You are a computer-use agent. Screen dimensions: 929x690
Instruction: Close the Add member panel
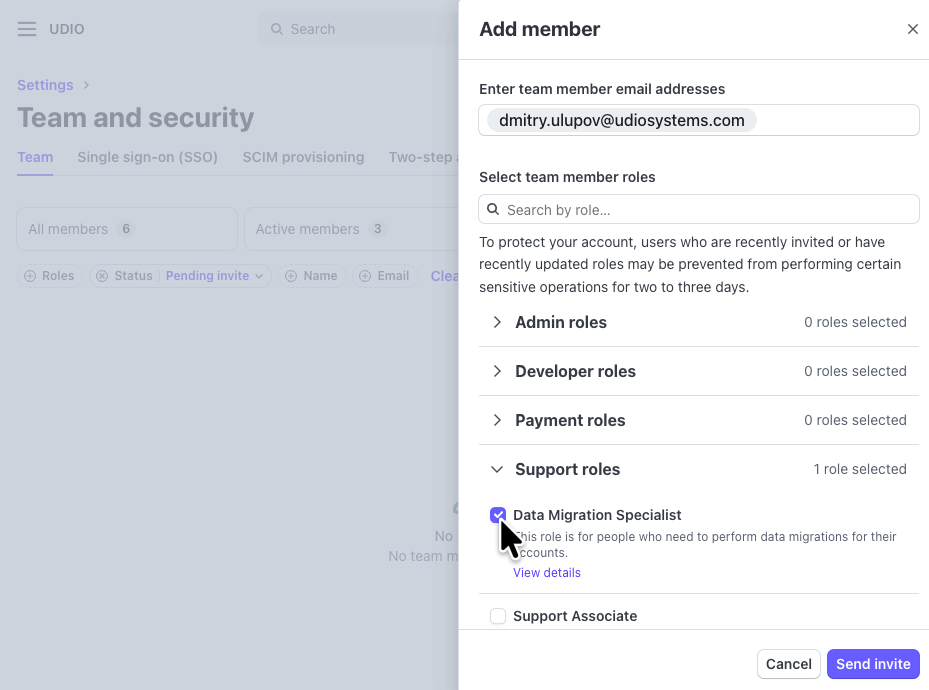pos(912,29)
